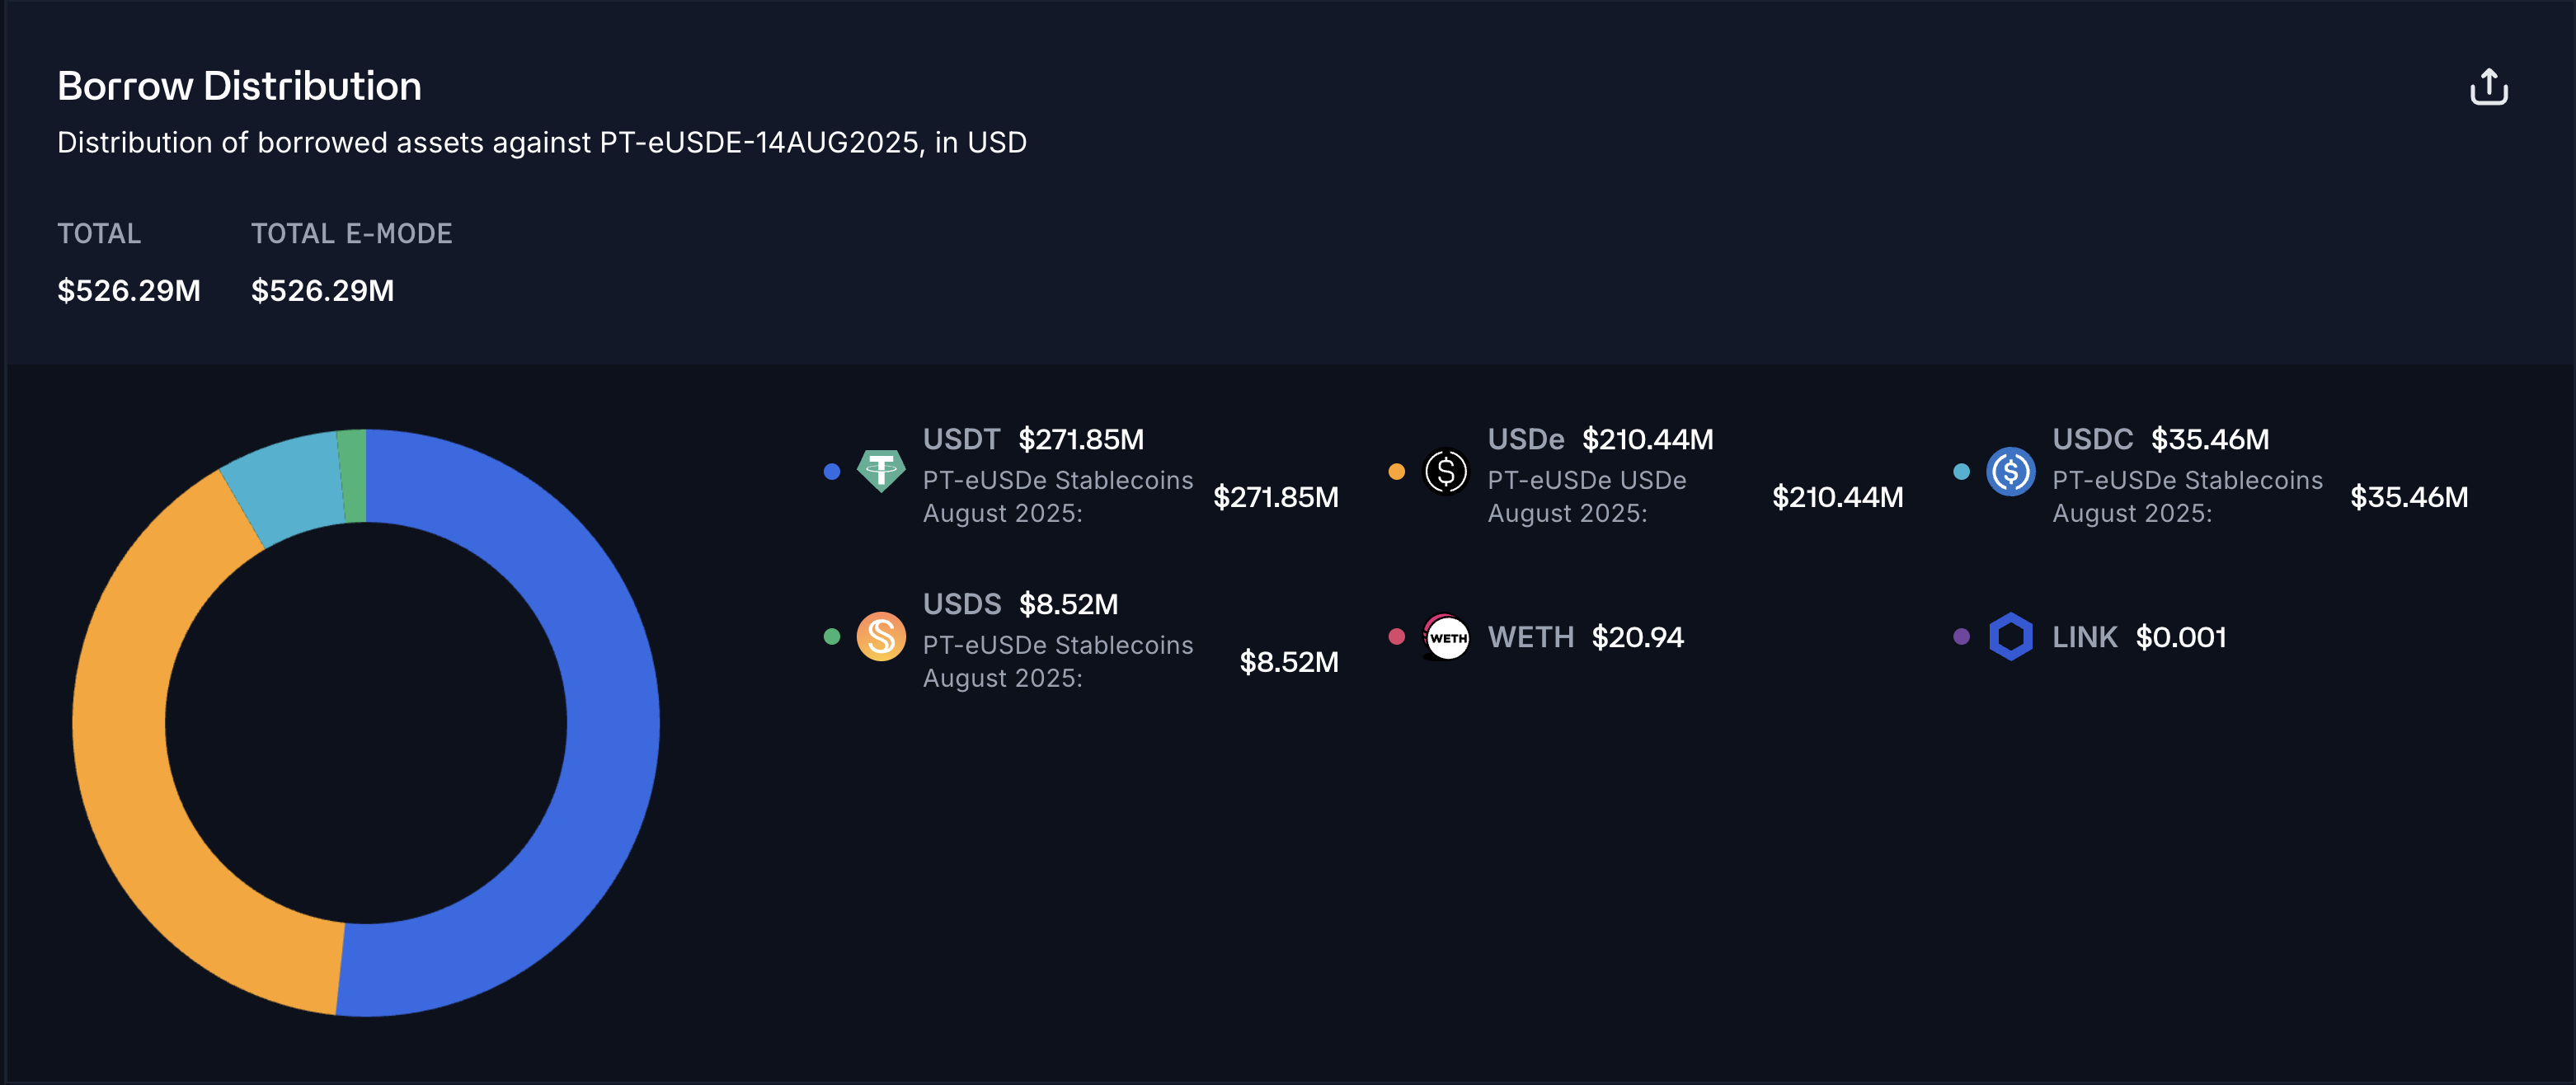Viewport: 2576px width, 1085px height.
Task: Click the LINK Chainlink token icon
Action: [2010, 636]
